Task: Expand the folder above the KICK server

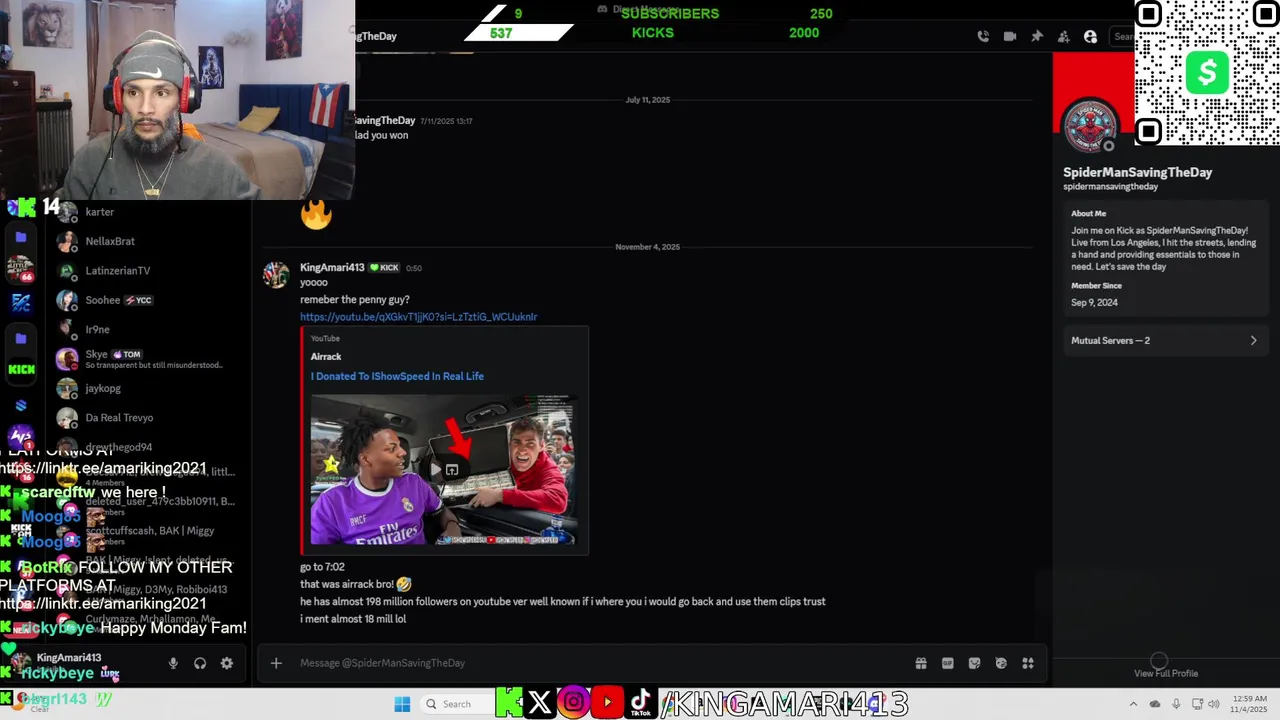Action: [21, 339]
